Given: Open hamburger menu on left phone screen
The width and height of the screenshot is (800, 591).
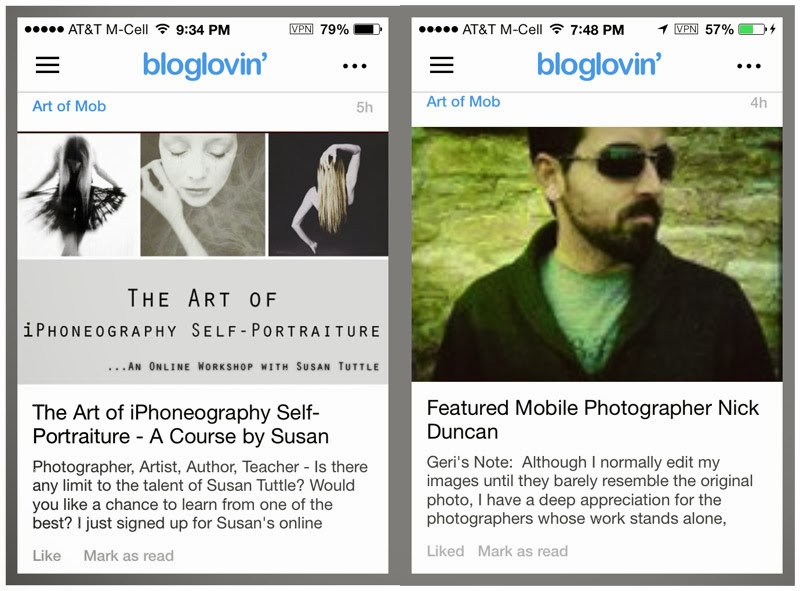Looking at the screenshot, I should (x=47, y=65).
